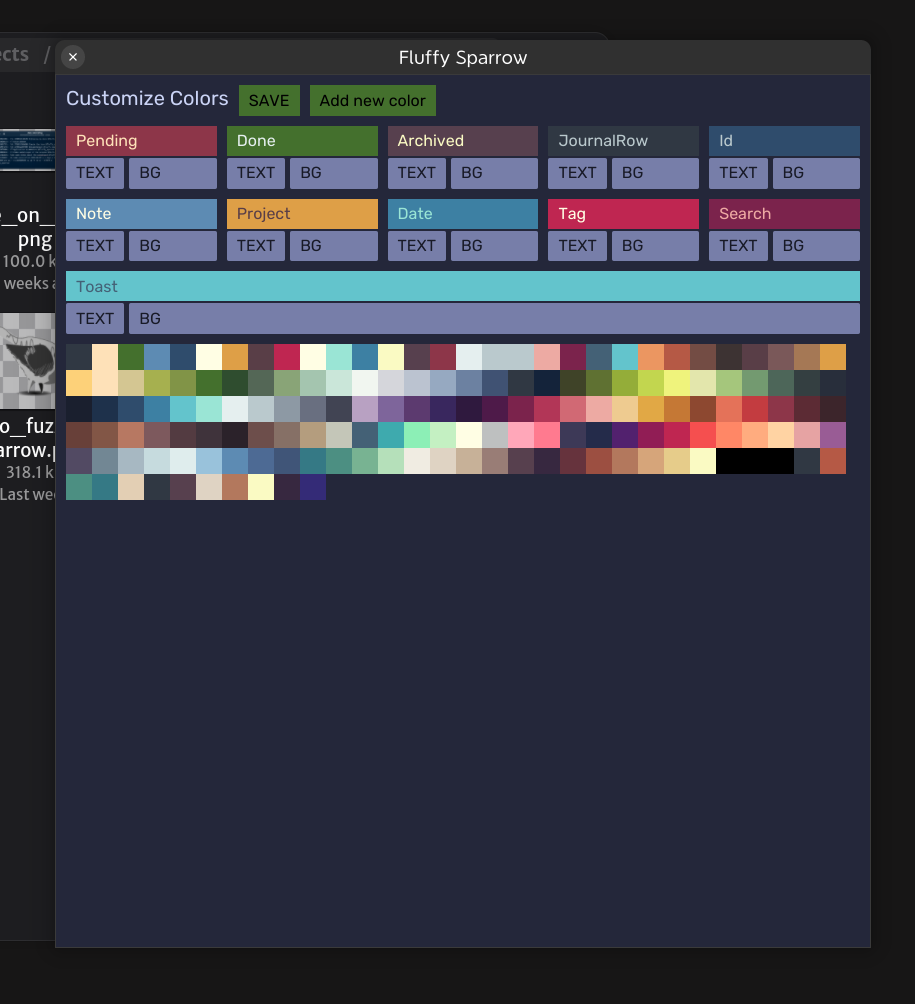The image size is (915, 1004).
Task: Choose BG option under Search
Action: (816, 246)
